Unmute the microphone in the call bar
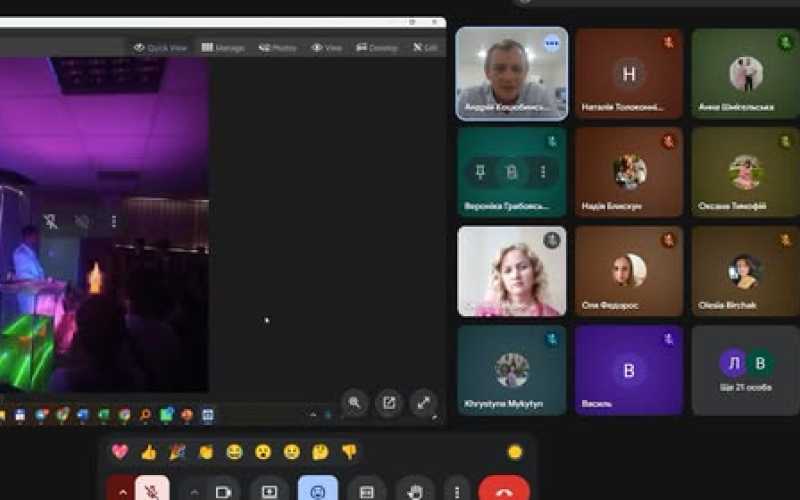Image resolution: width=800 pixels, height=500 pixels. click(152, 490)
